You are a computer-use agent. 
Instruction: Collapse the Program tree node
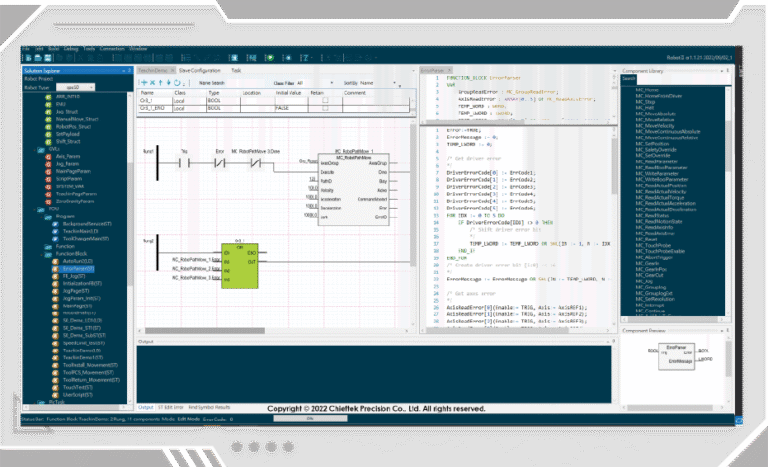coord(42,217)
